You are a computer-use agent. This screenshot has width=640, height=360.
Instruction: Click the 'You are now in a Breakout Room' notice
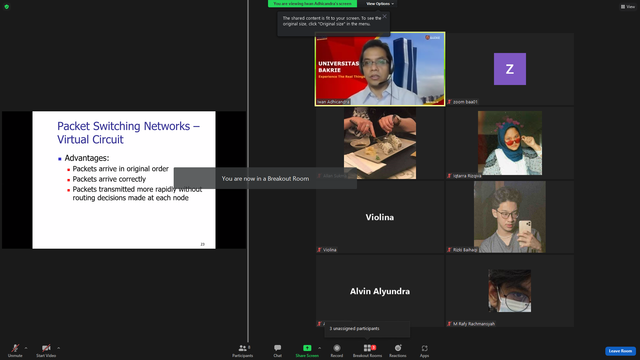[x=265, y=178]
